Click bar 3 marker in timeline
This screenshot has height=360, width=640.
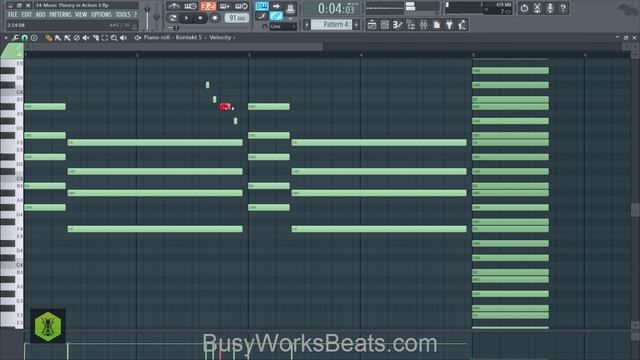(249, 55)
